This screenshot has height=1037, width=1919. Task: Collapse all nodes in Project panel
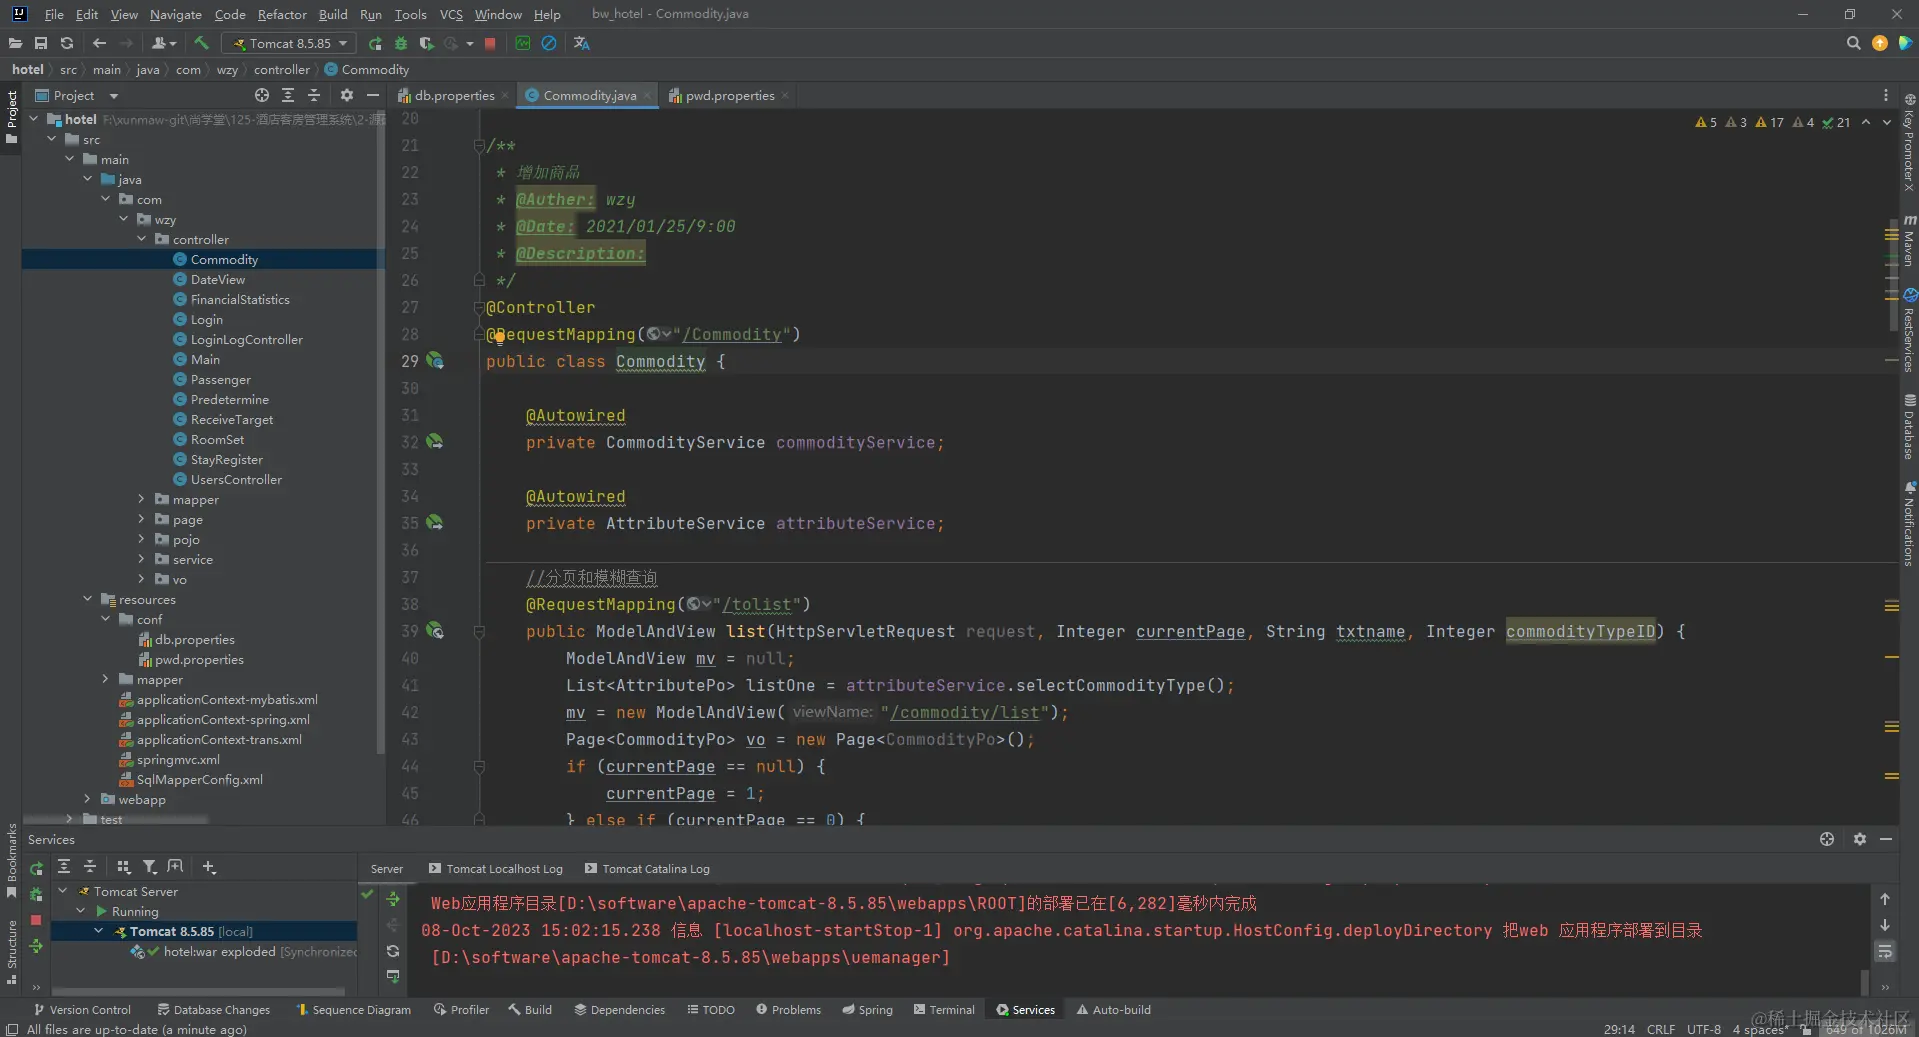(x=314, y=95)
